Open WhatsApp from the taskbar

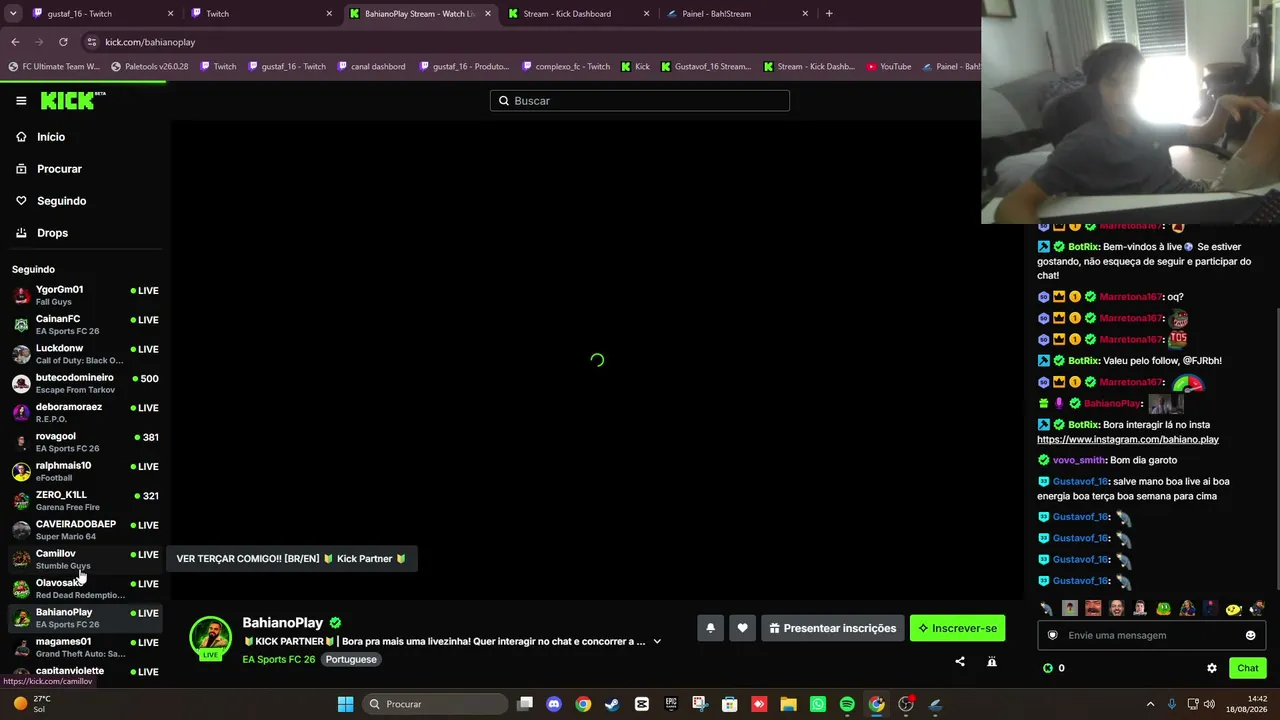(818, 704)
